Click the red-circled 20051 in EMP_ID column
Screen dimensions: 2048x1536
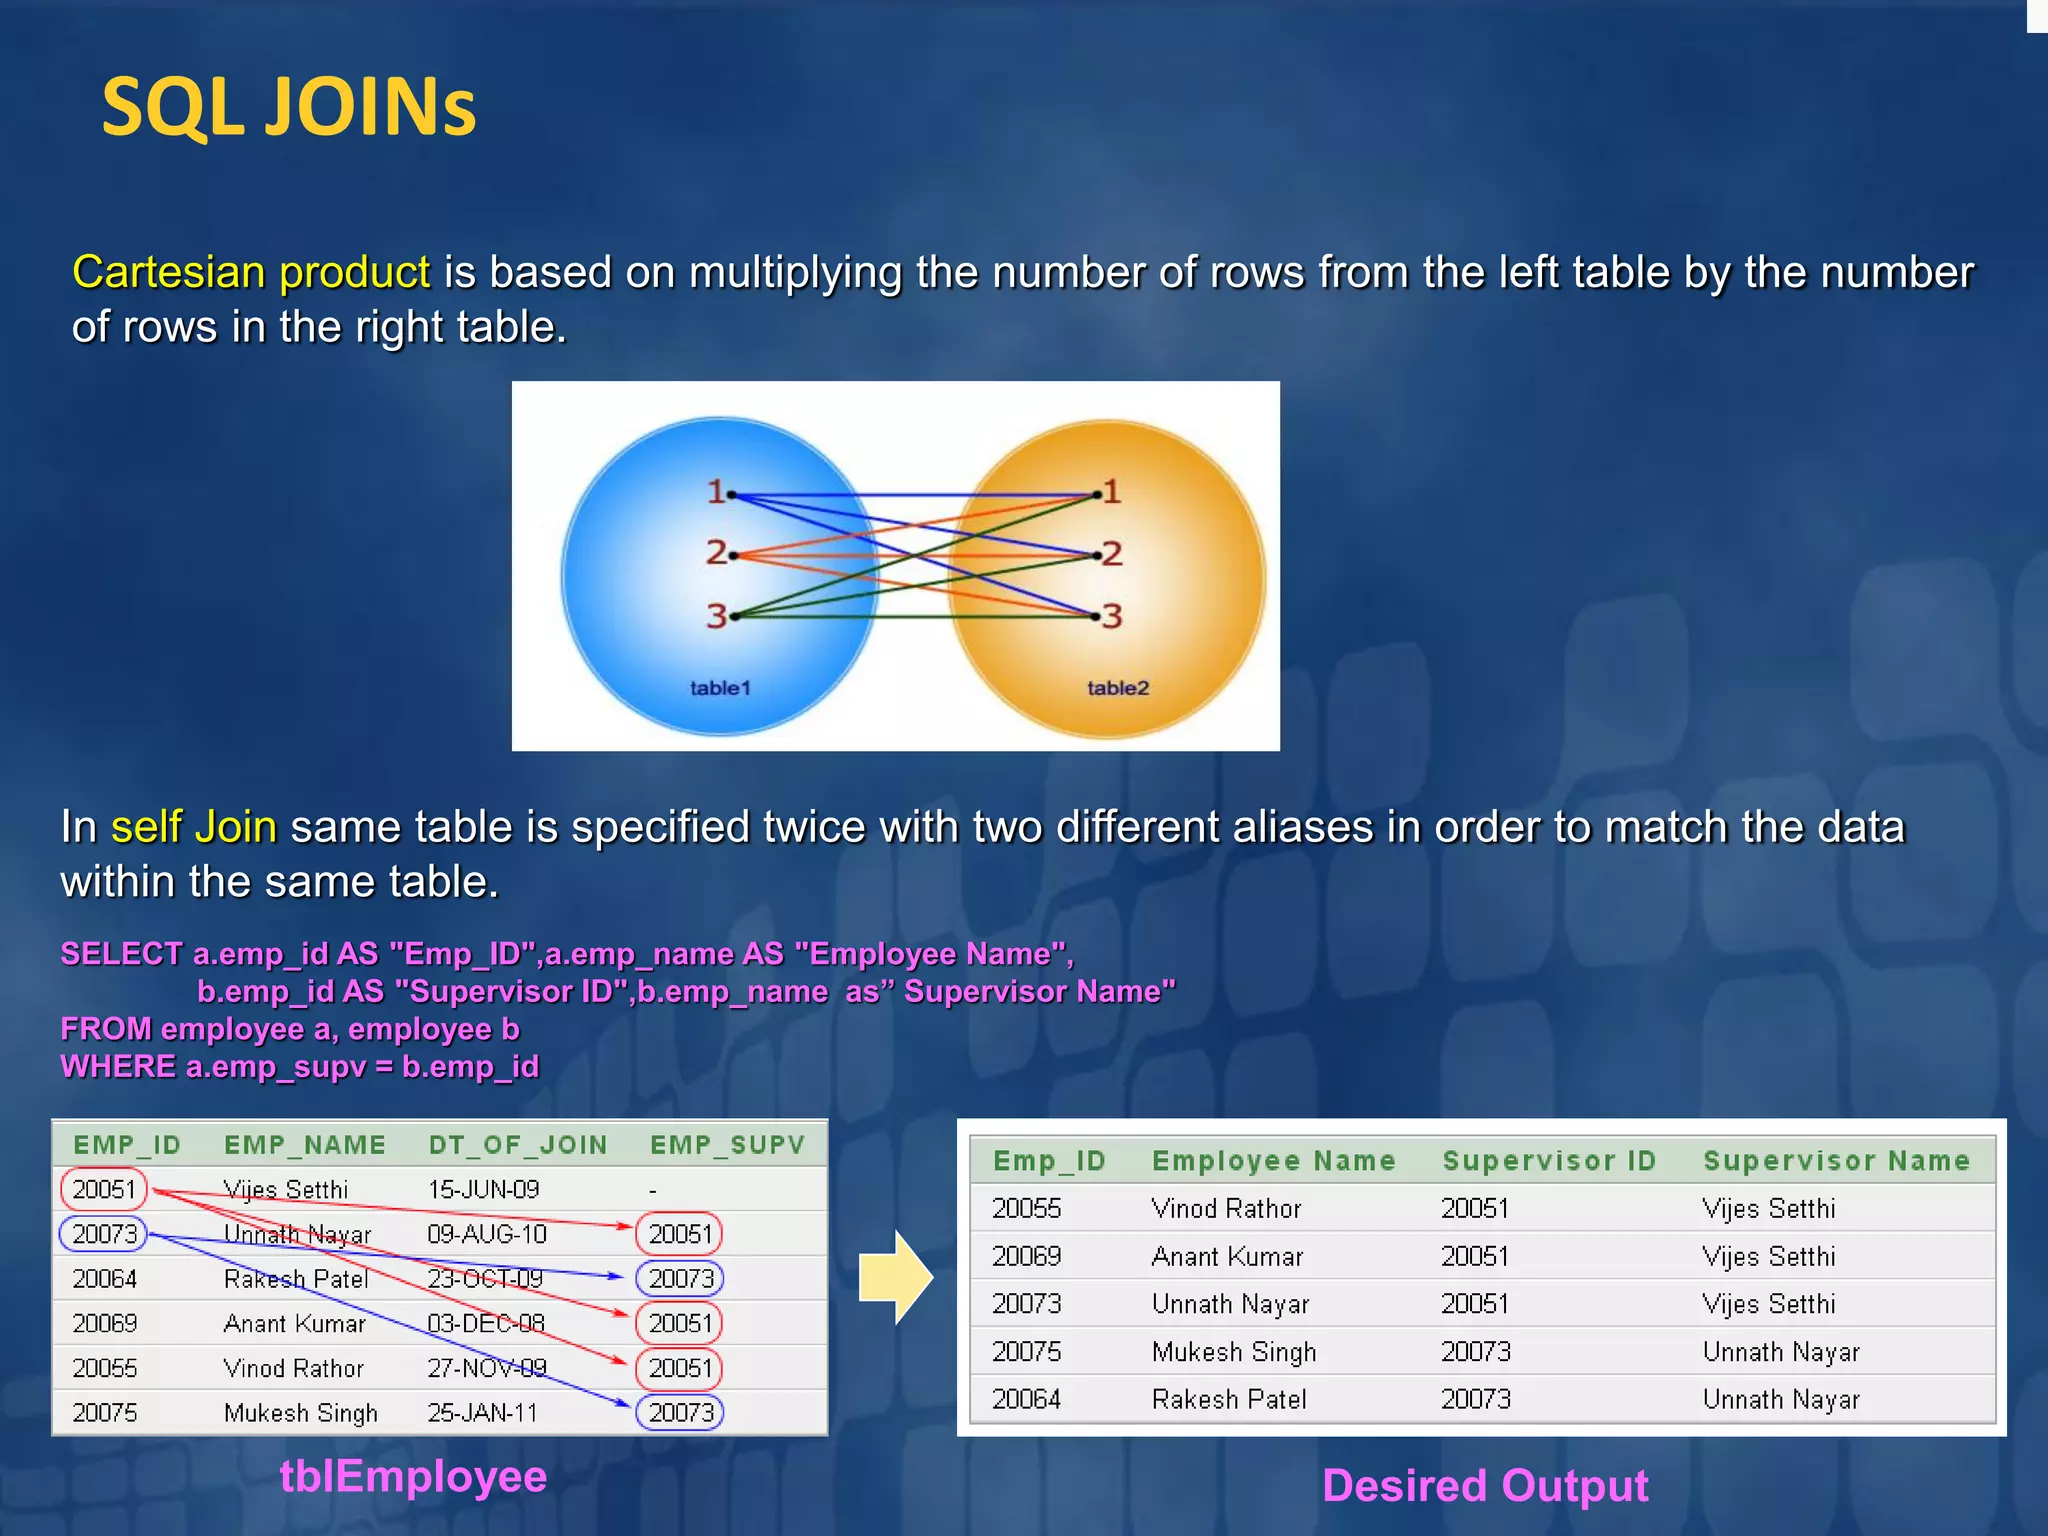click(x=104, y=1189)
